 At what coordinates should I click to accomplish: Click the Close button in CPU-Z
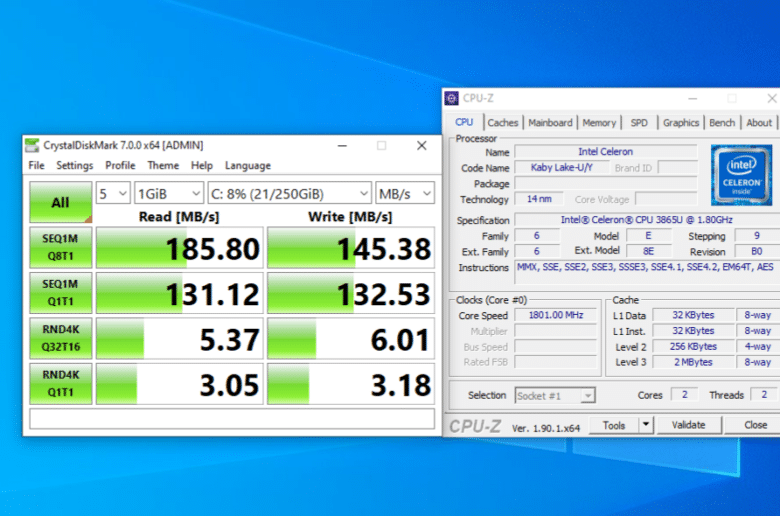[x=755, y=425]
